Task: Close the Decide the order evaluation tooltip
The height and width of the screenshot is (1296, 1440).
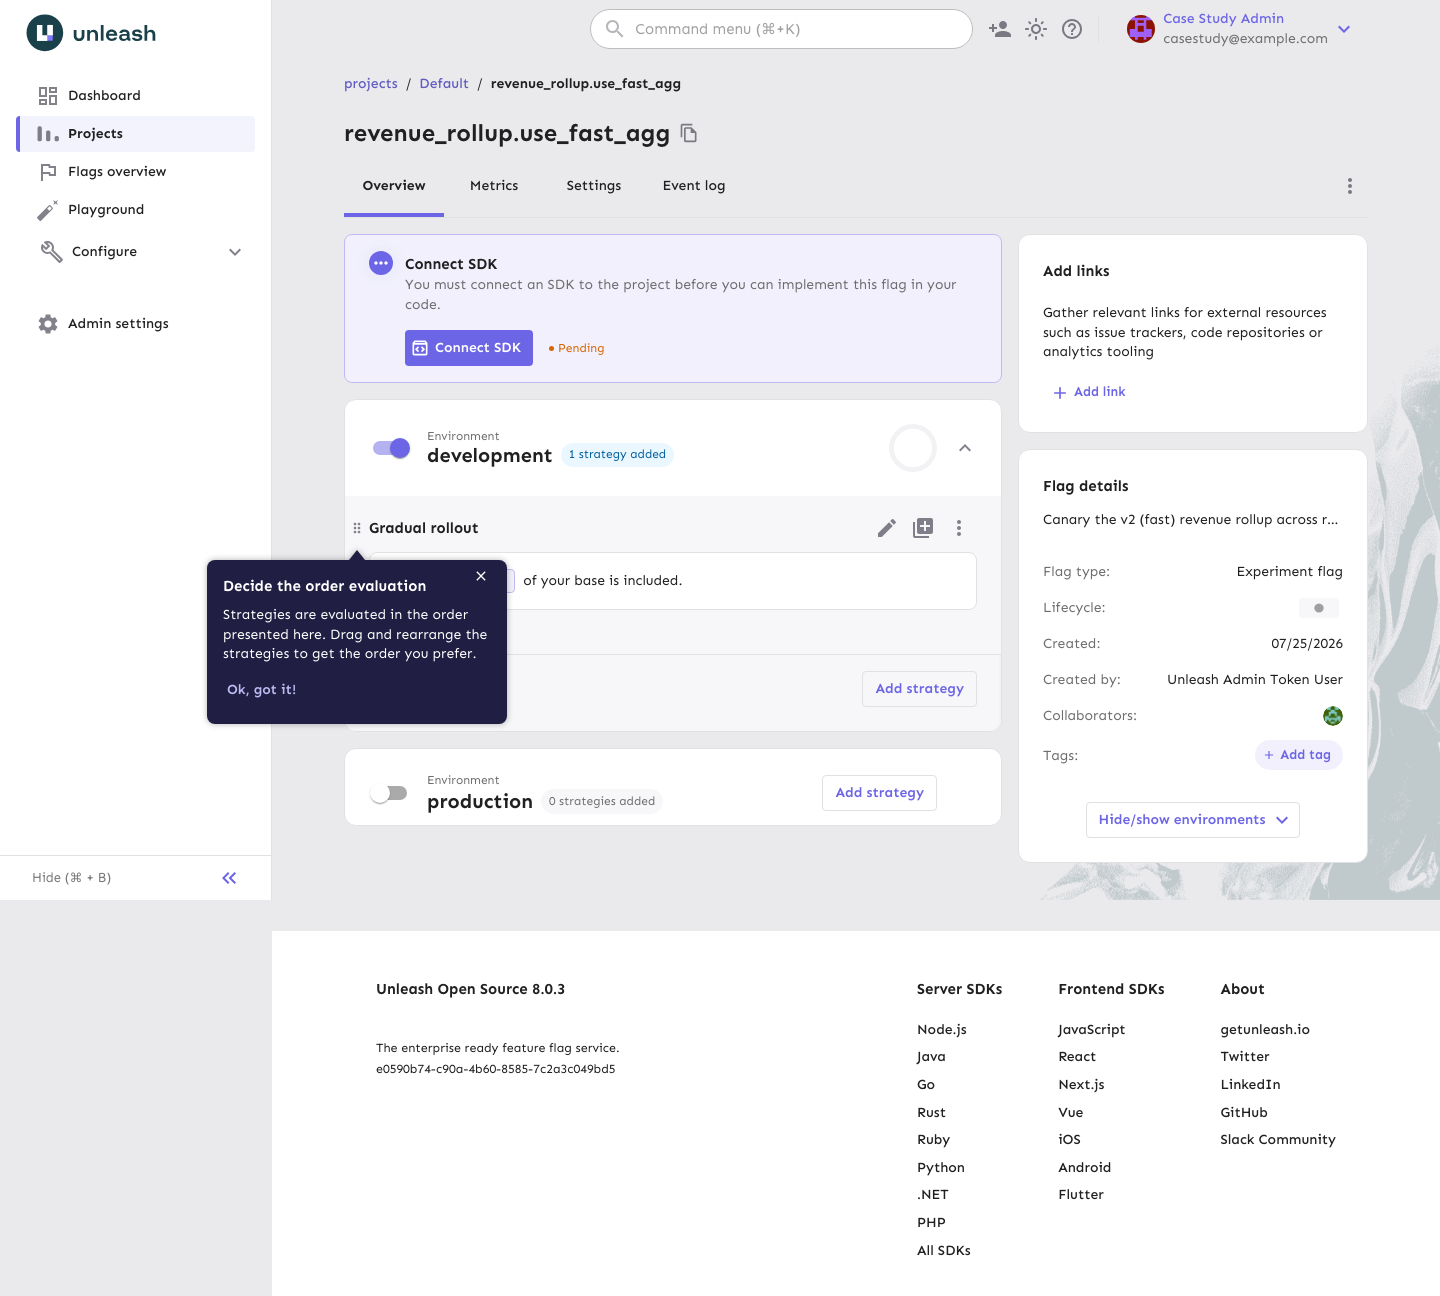Action: pos(481,576)
